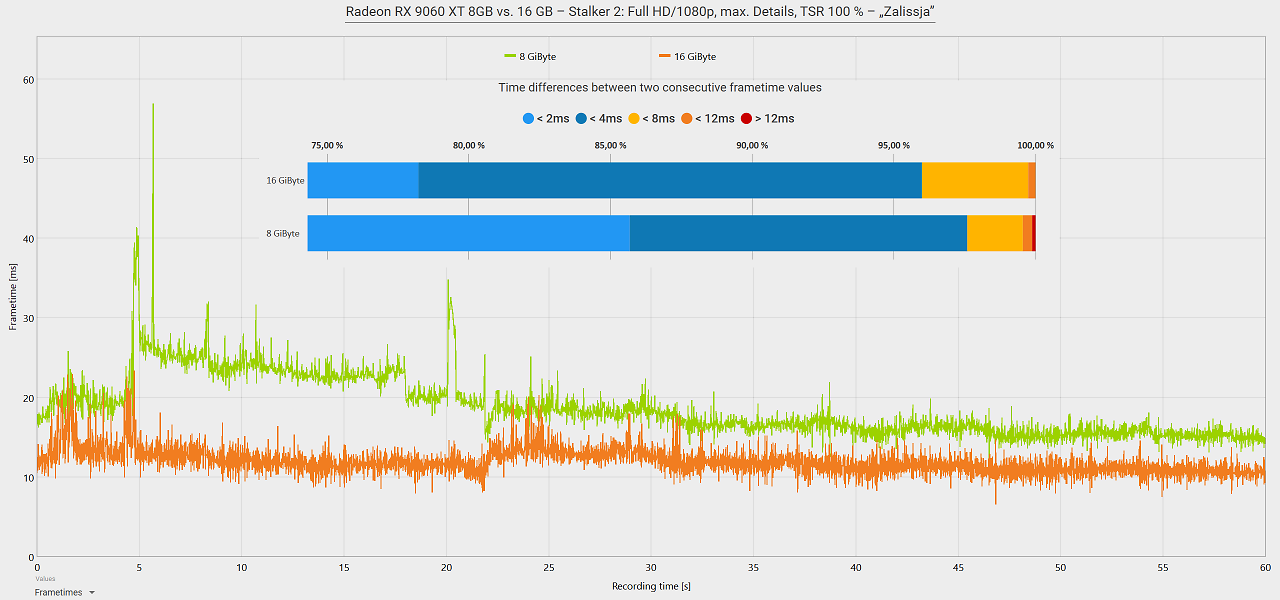Select the 16 GiByte yellow bar segment
This screenshot has width=1280, height=600.
[x=975, y=180]
